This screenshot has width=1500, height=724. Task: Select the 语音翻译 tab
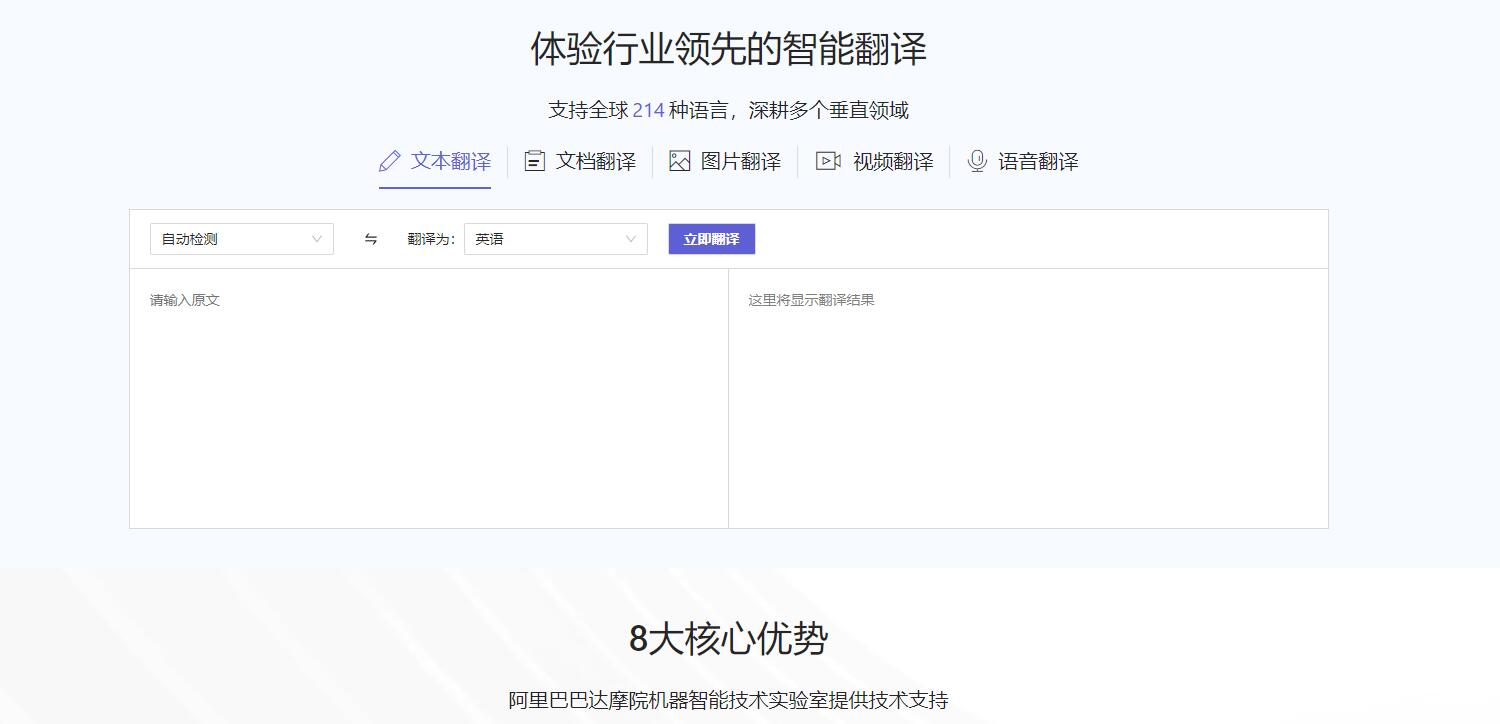(1038, 161)
